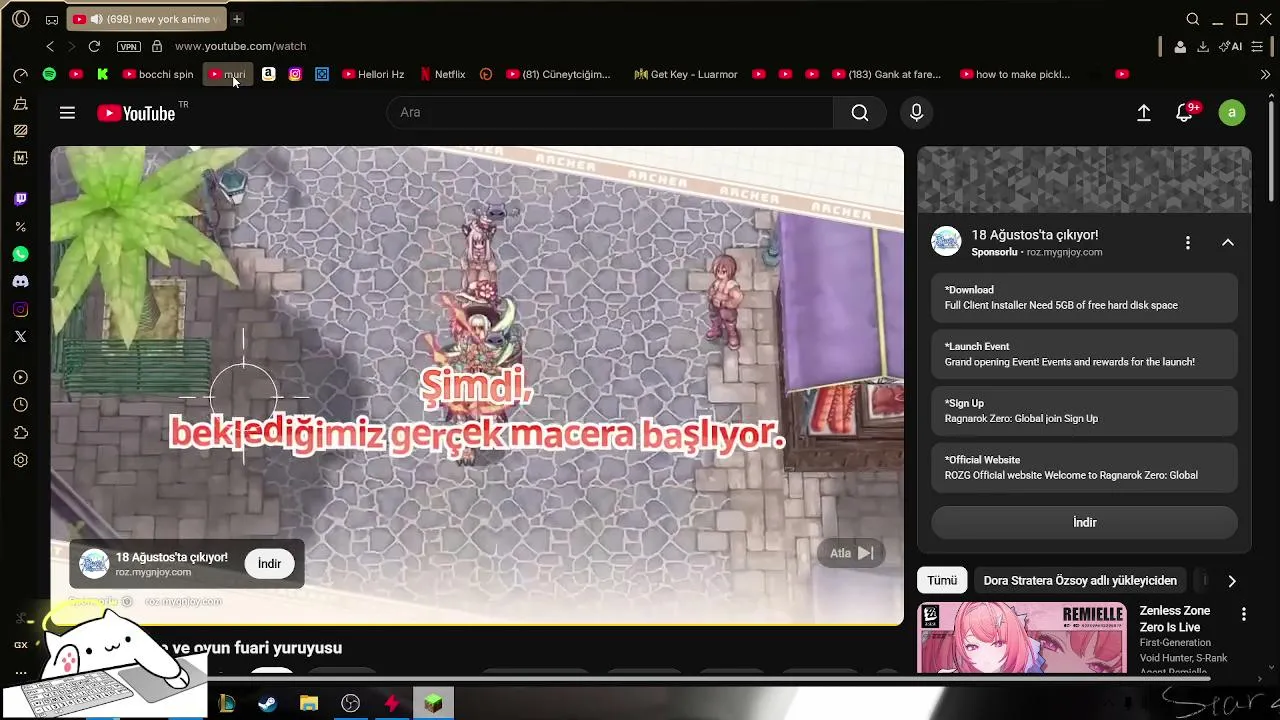This screenshot has width=1280, height=720.
Task: Open OBS Studio from the taskbar
Action: pos(350,704)
